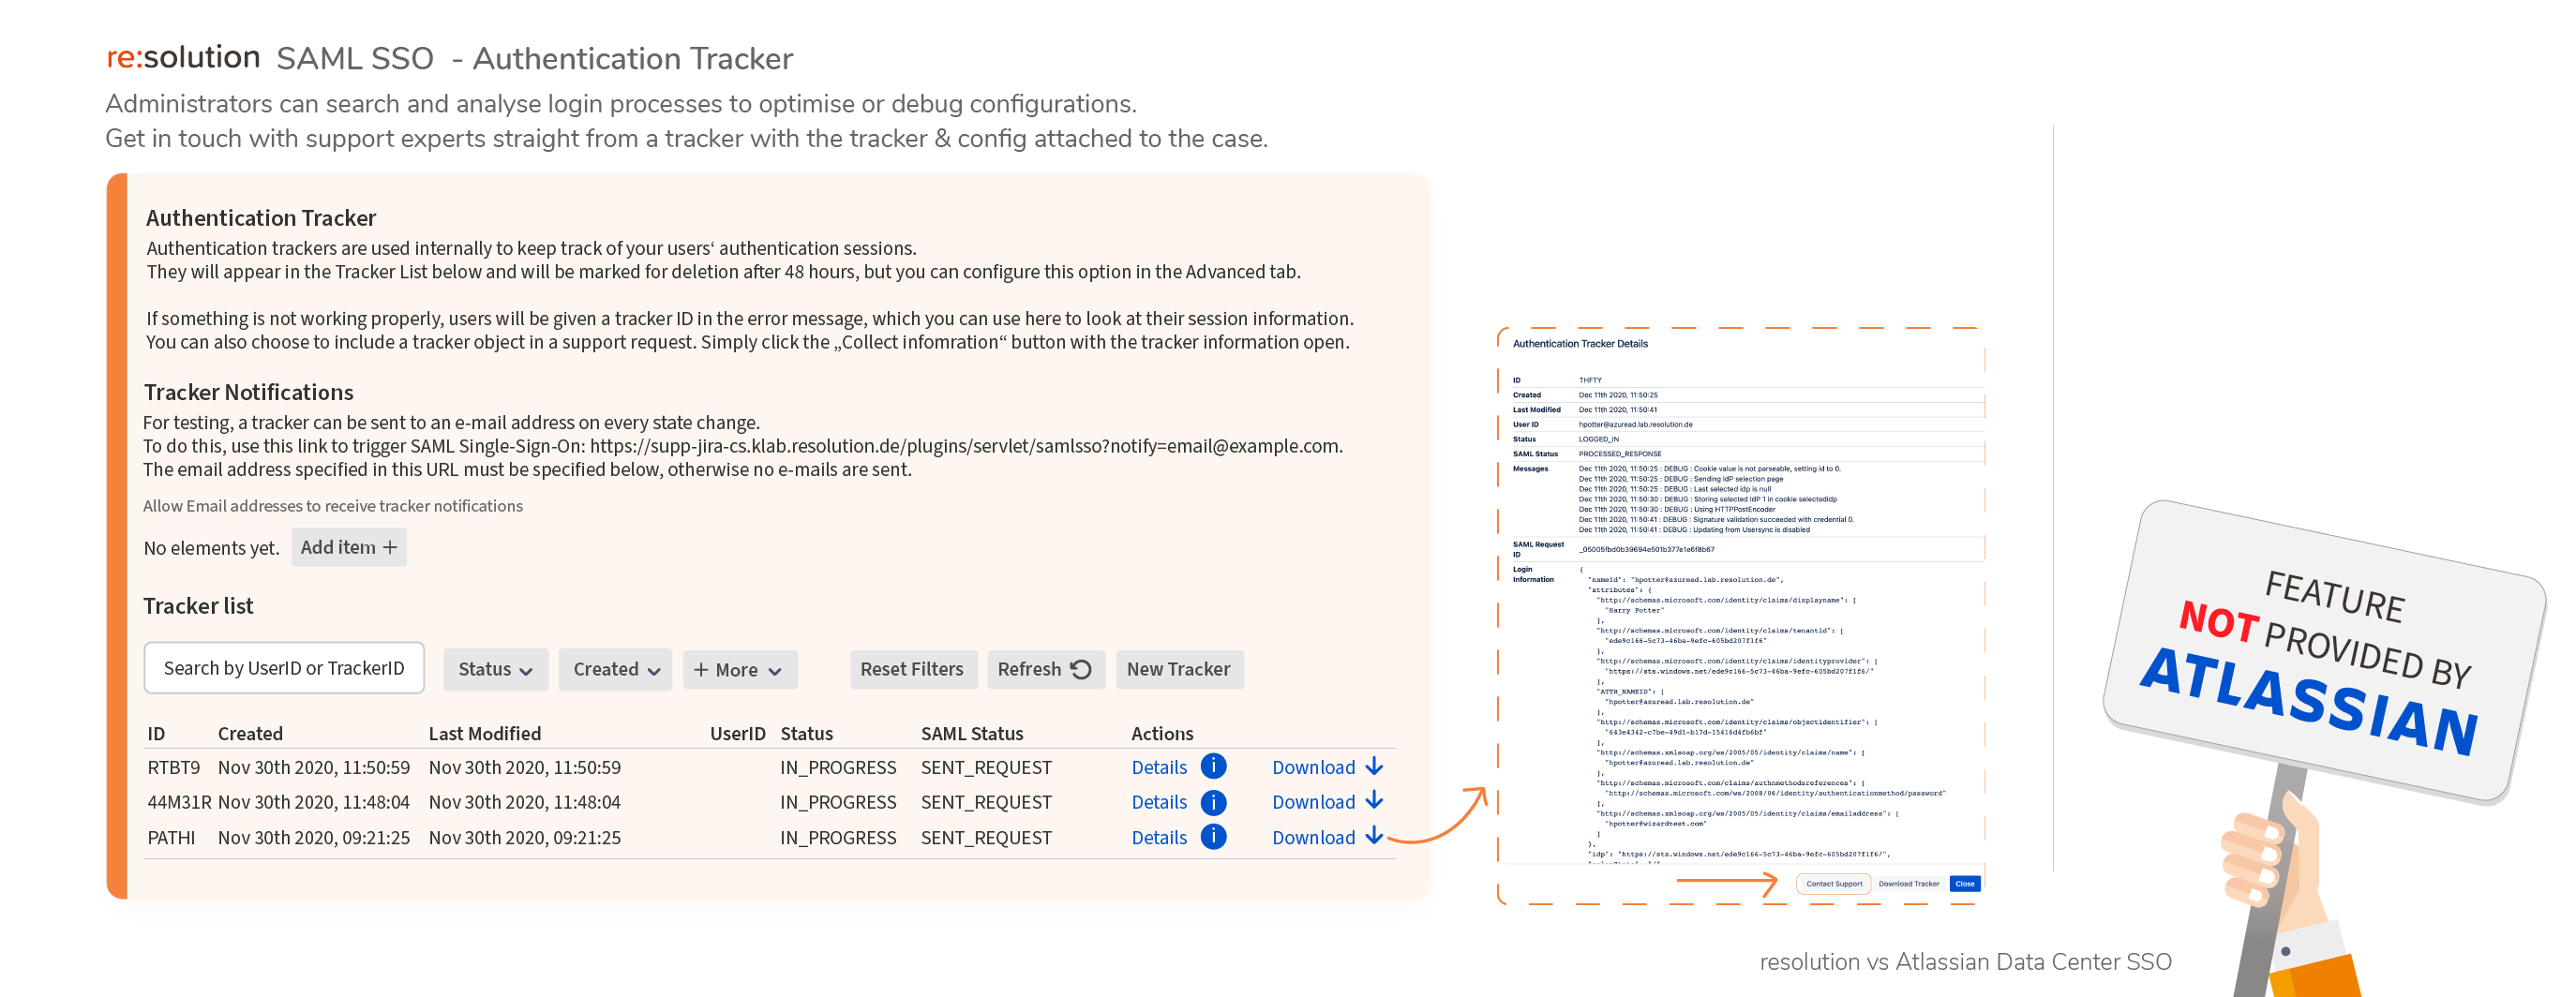Click the plus icon beside Add item
The width and height of the screenshot is (2576, 997).
tap(390, 547)
